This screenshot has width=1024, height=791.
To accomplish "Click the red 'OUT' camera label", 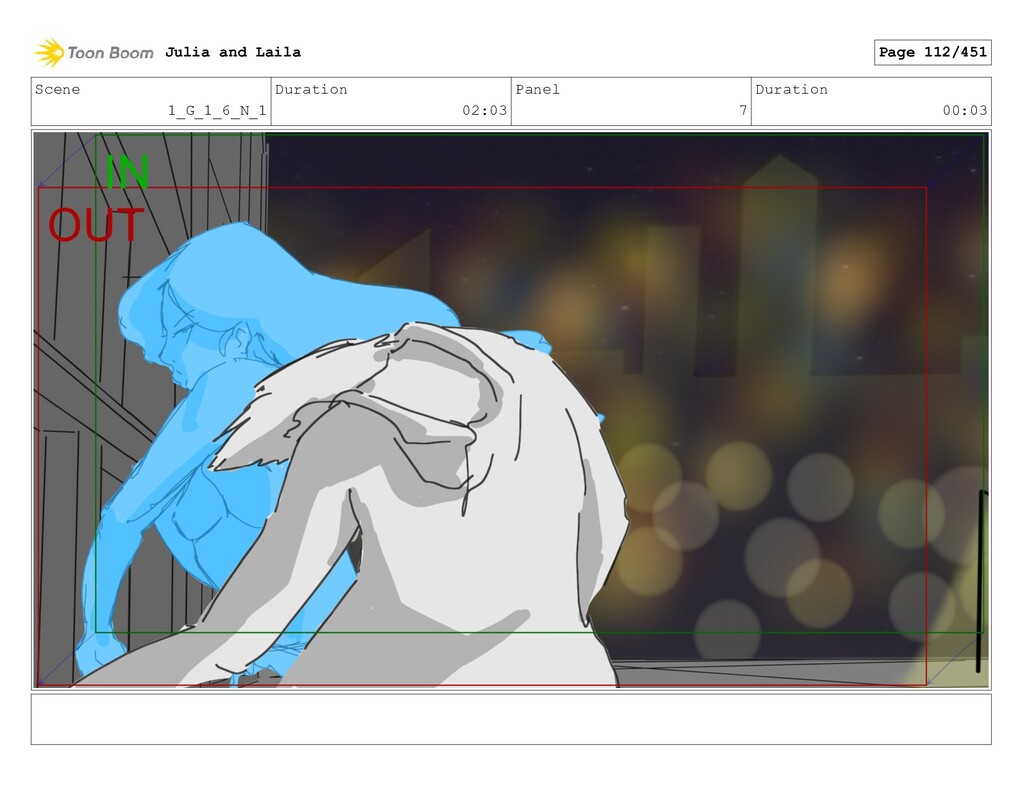I will pyautogui.click(x=96, y=225).
